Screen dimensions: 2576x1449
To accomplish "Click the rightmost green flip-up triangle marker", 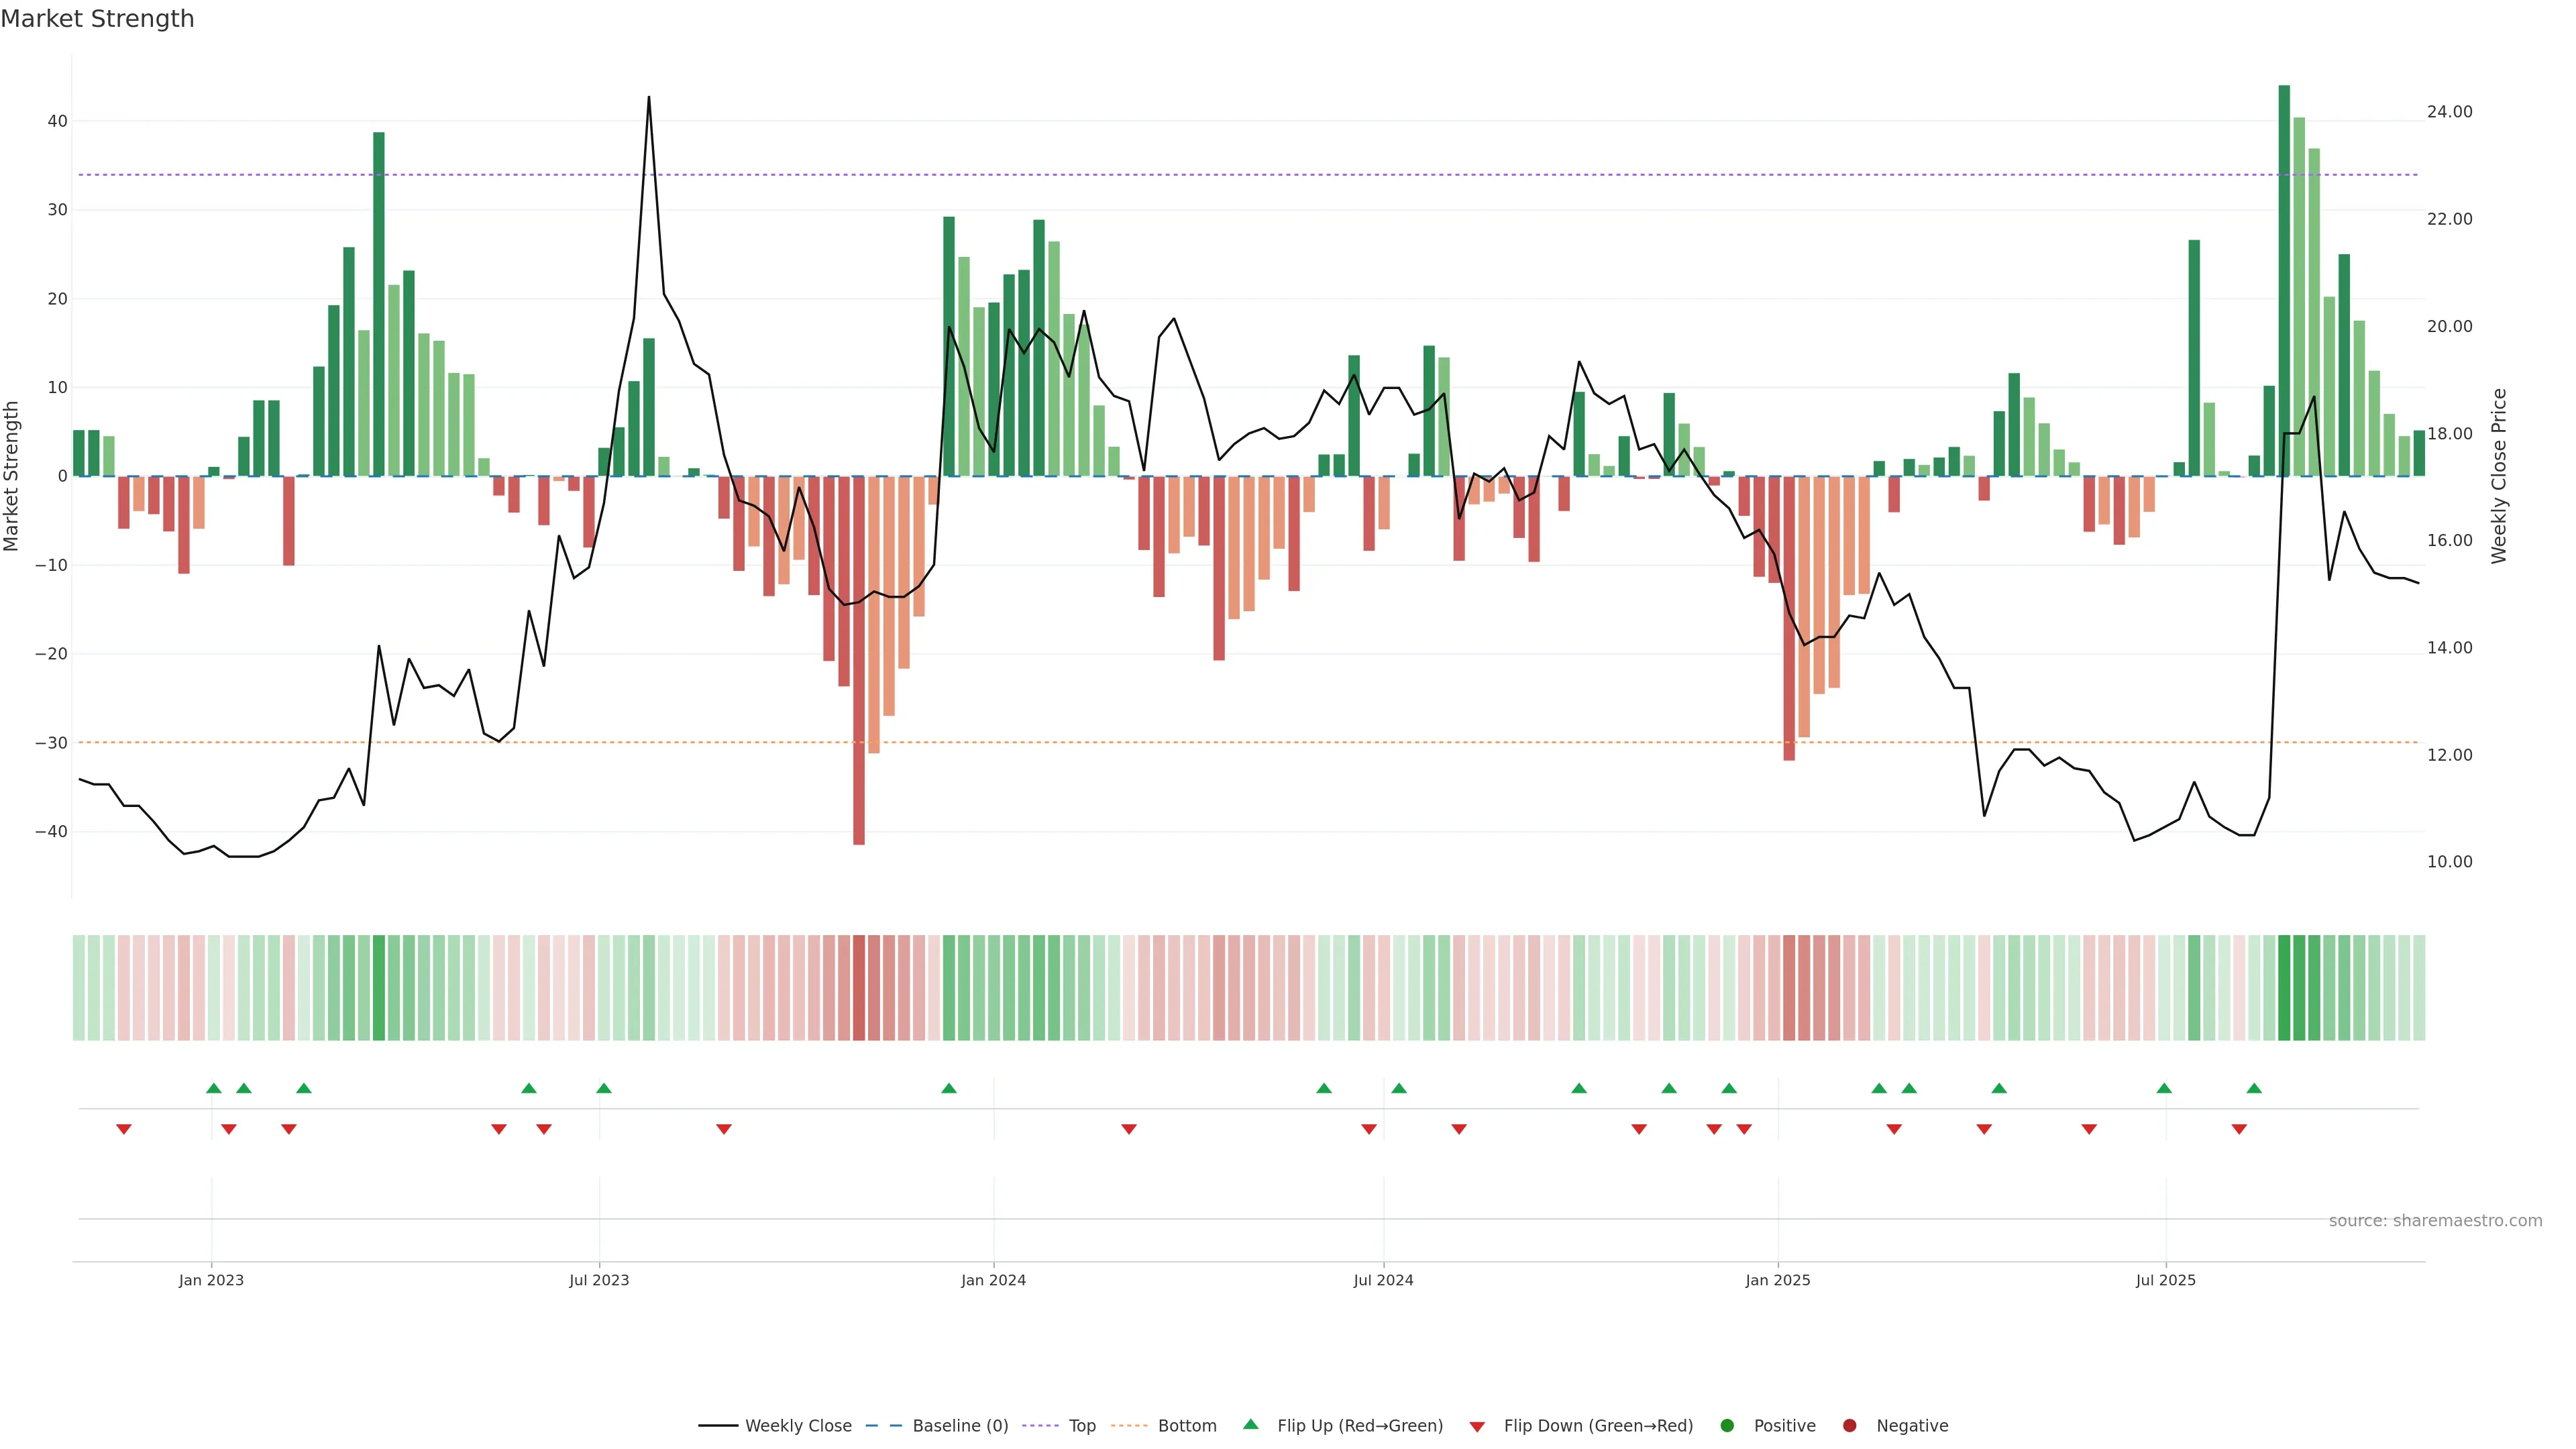I will tap(2254, 1088).
